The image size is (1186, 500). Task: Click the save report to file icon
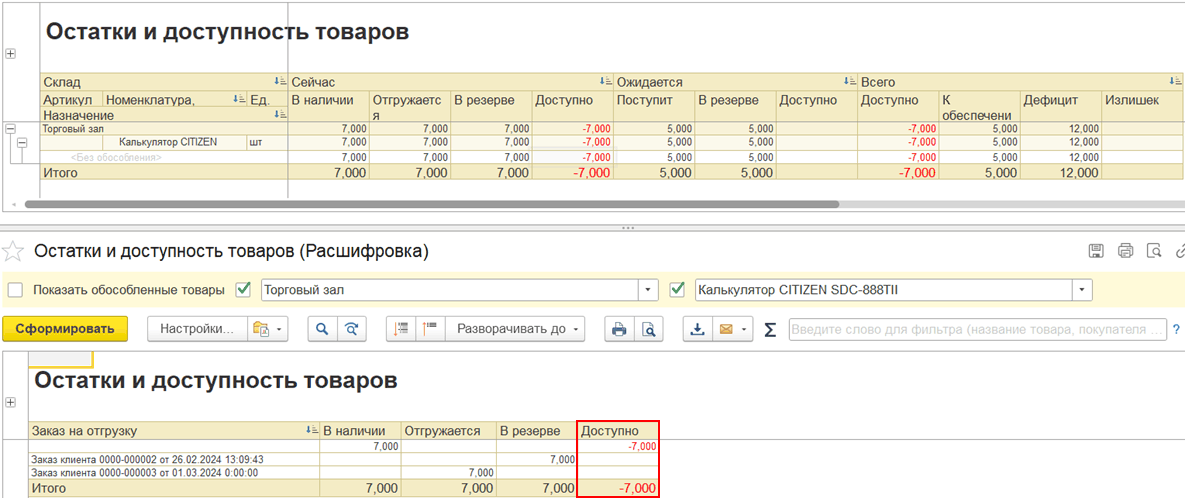[697, 329]
